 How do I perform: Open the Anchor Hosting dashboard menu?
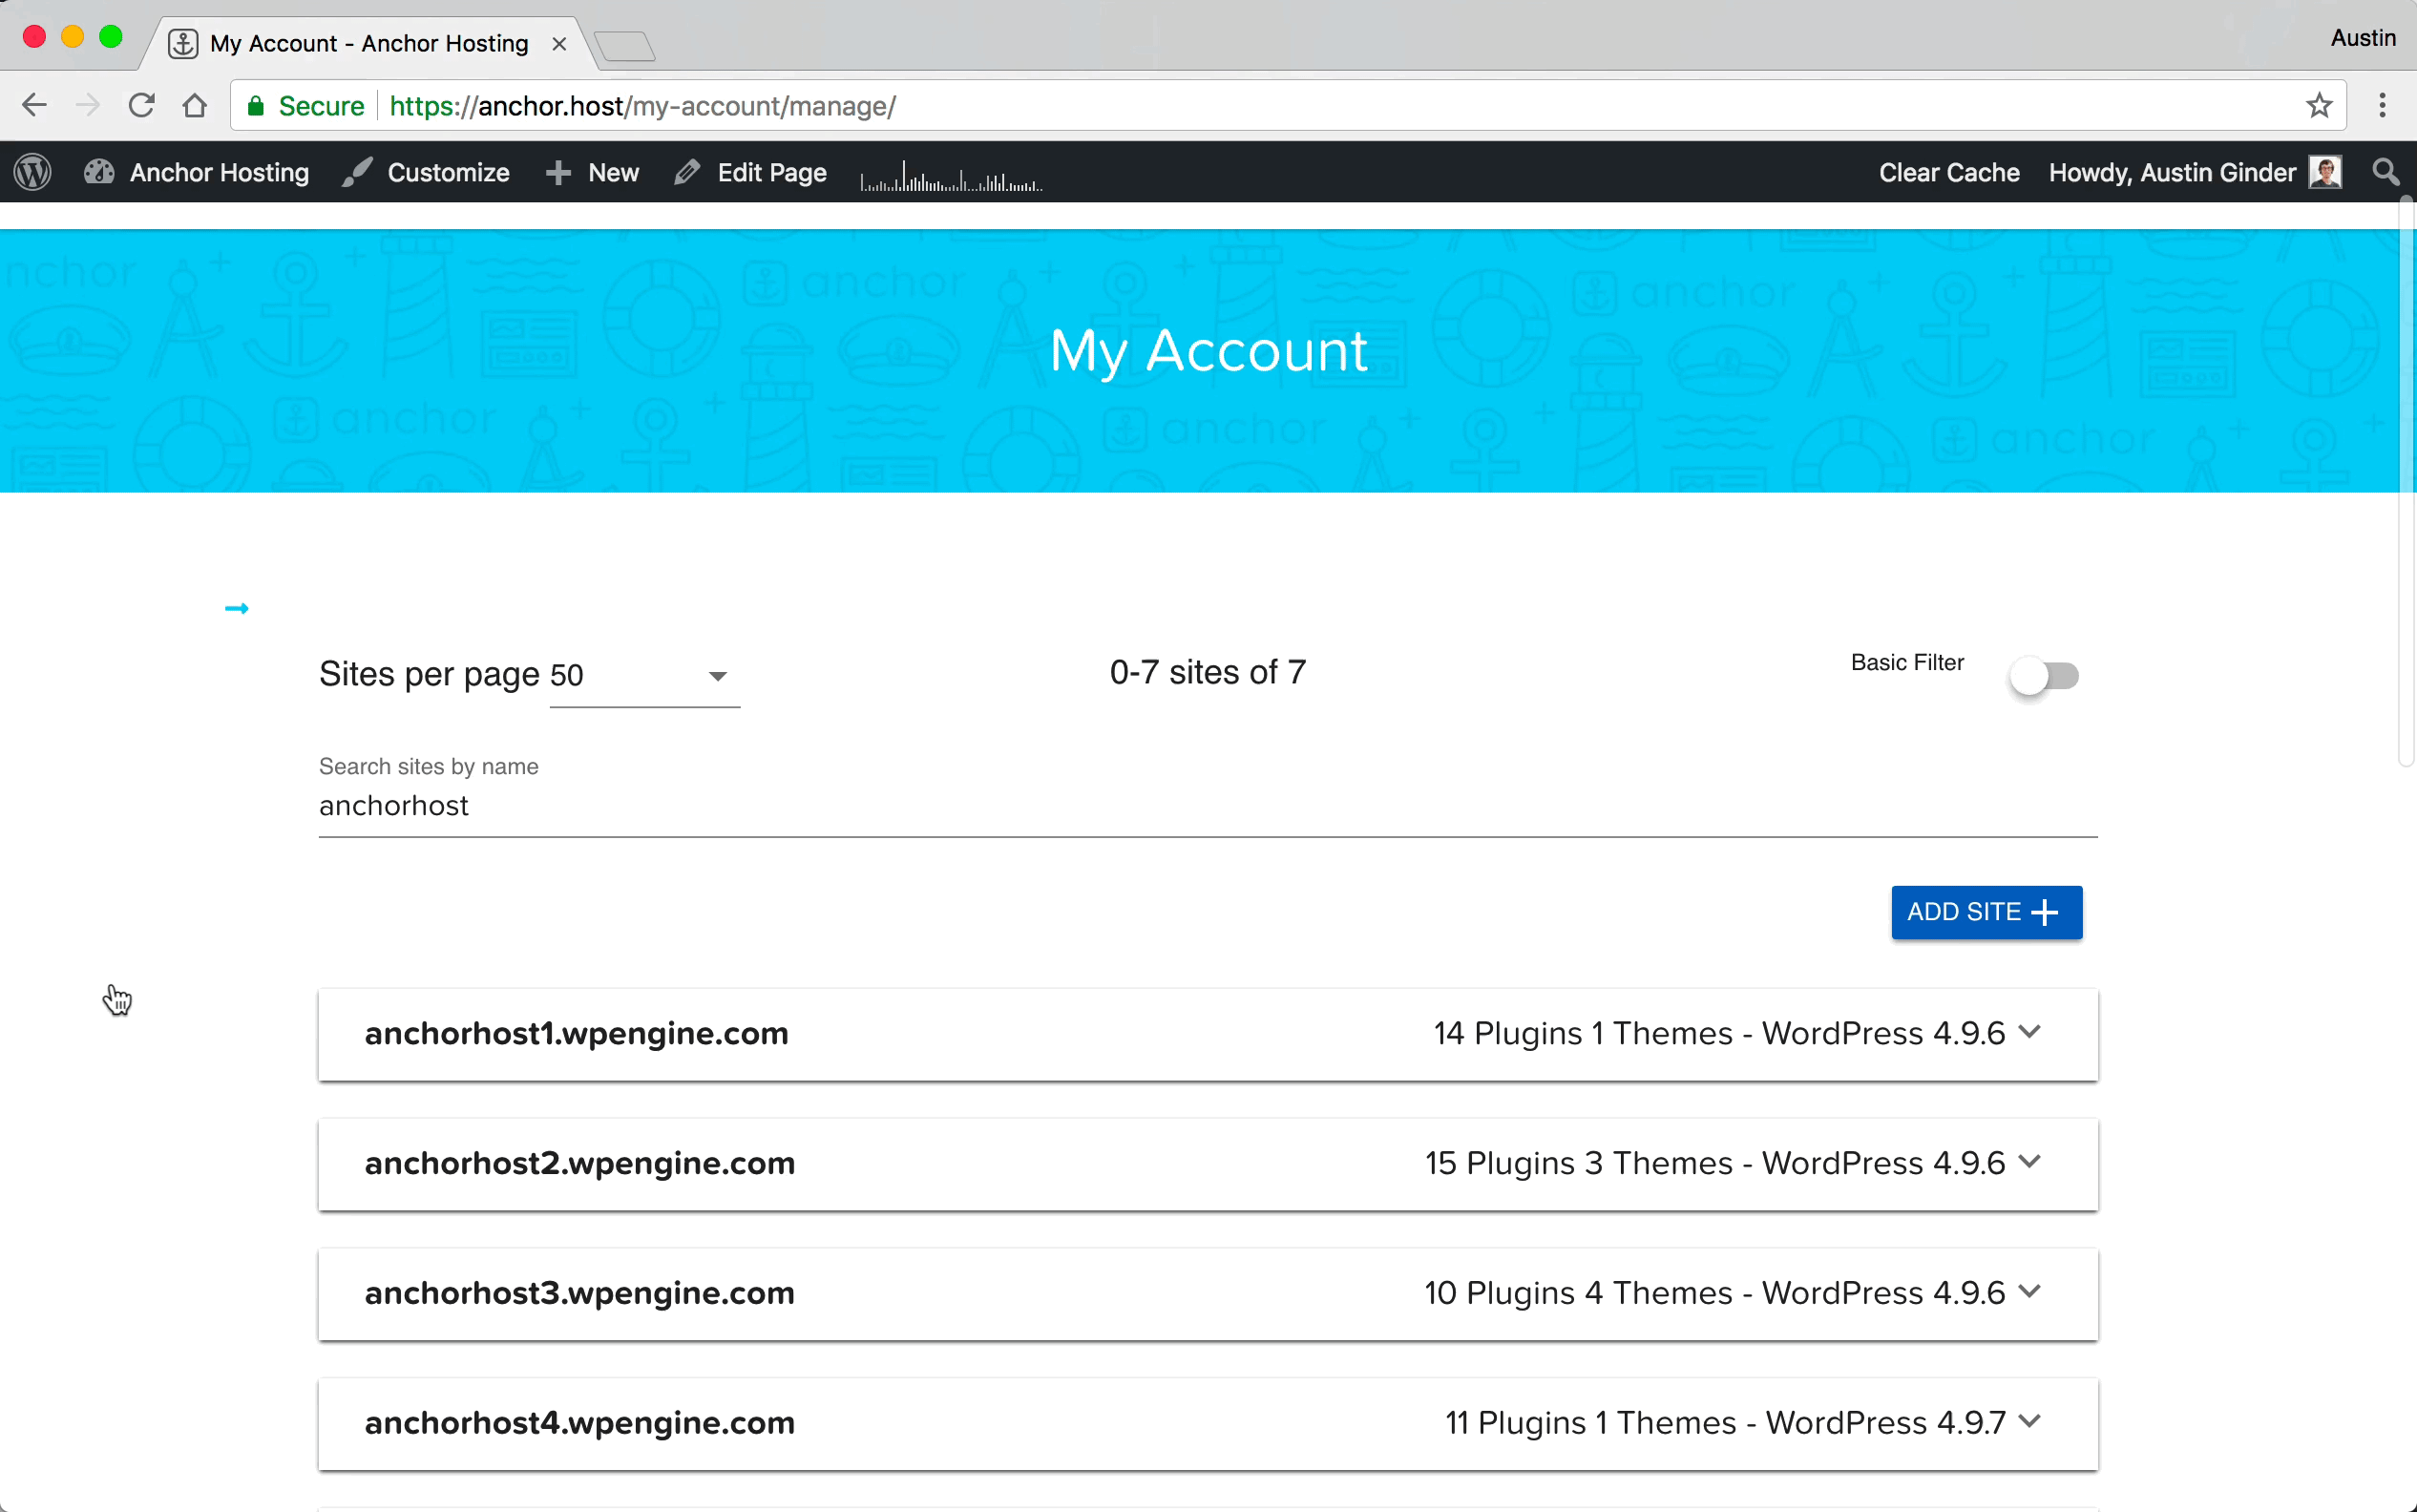click(197, 172)
